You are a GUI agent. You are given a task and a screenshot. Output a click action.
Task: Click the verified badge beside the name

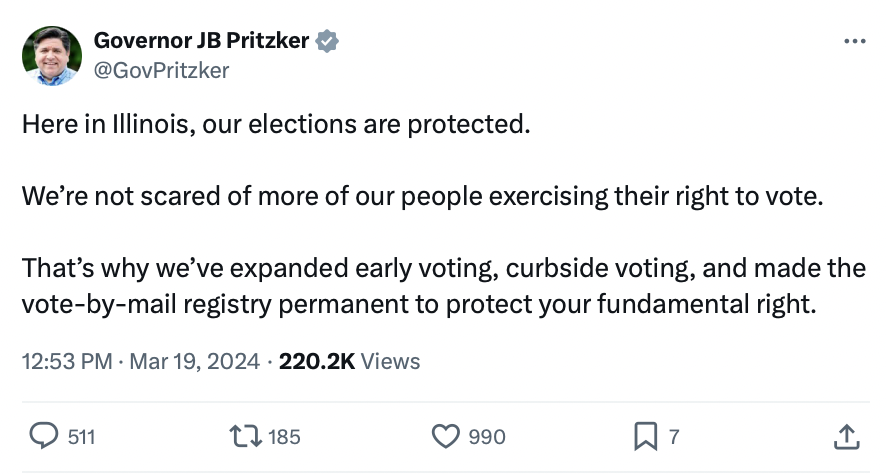coord(327,41)
